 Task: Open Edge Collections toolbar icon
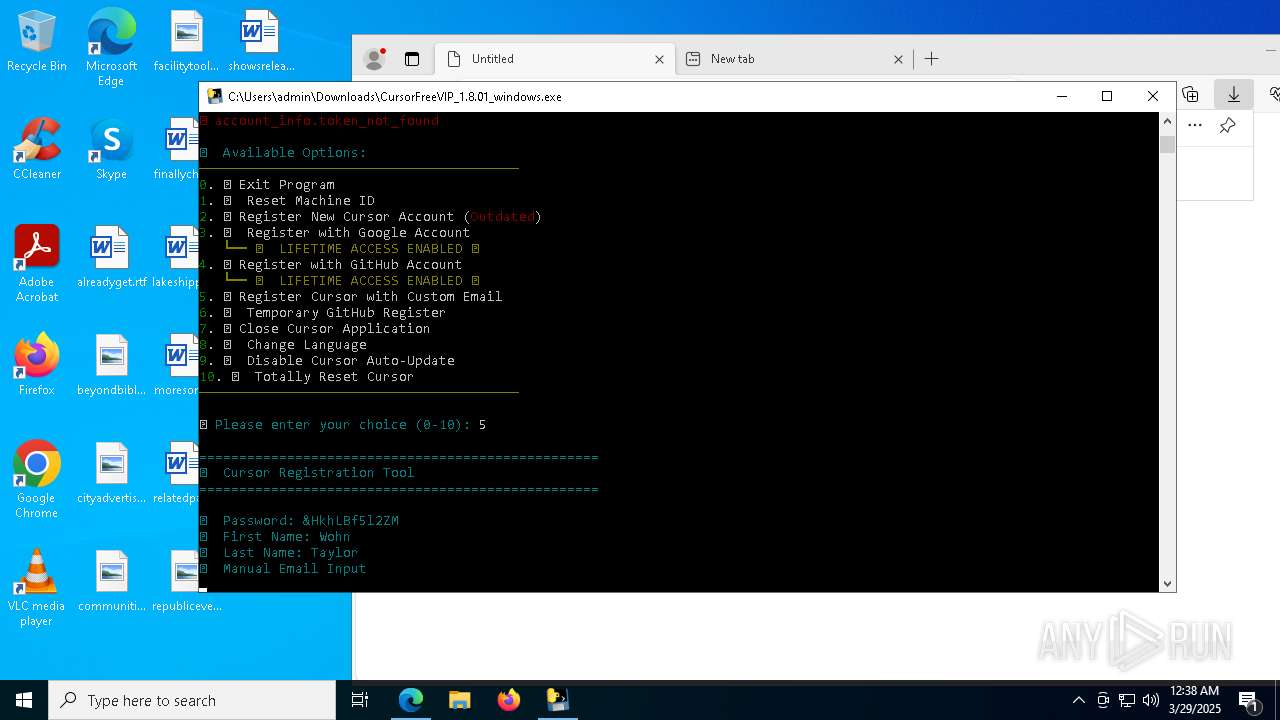pyautogui.click(x=1190, y=94)
